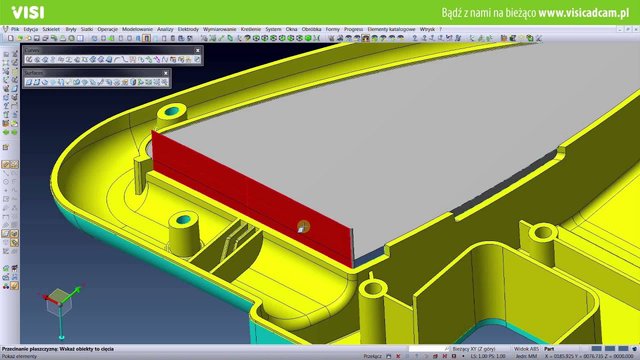640x360 pixels.
Task: Open the Elektrody menu
Action: coord(188,29)
